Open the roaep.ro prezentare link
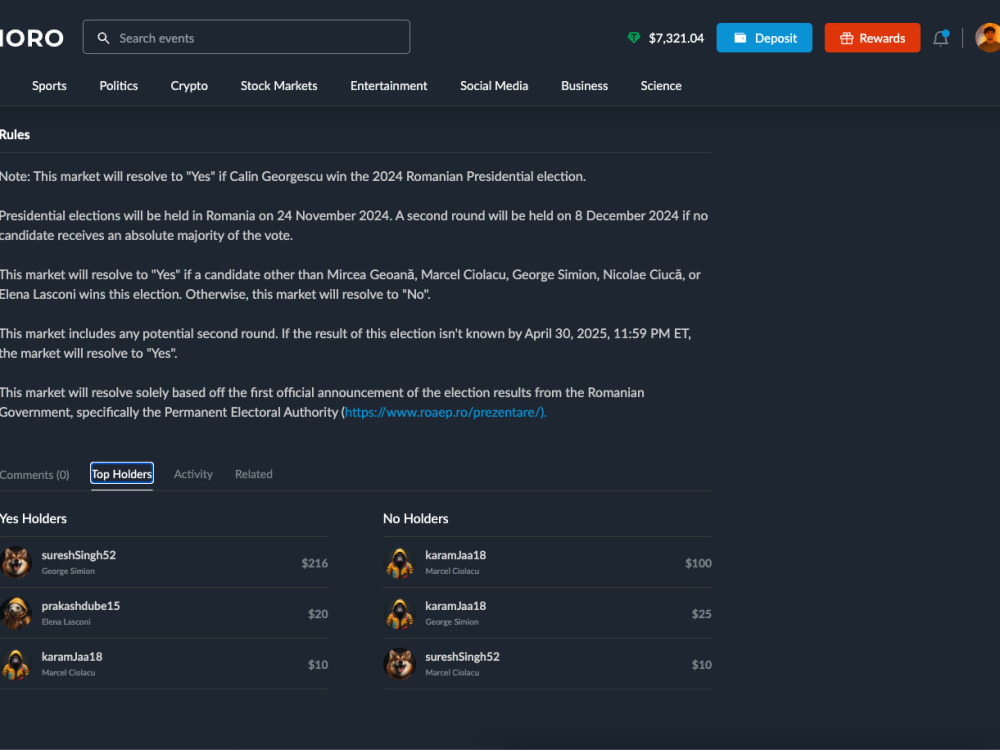Viewport: 1000px width, 750px height. coord(445,412)
